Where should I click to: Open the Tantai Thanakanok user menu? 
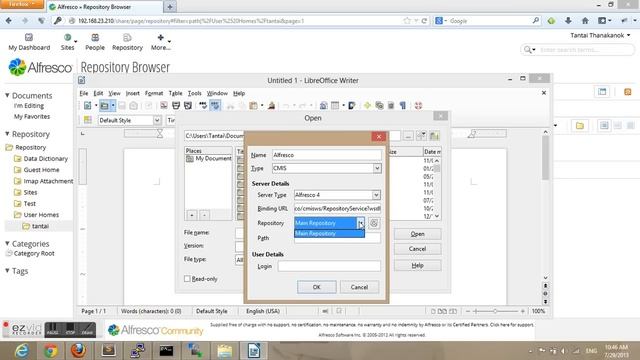600,36
